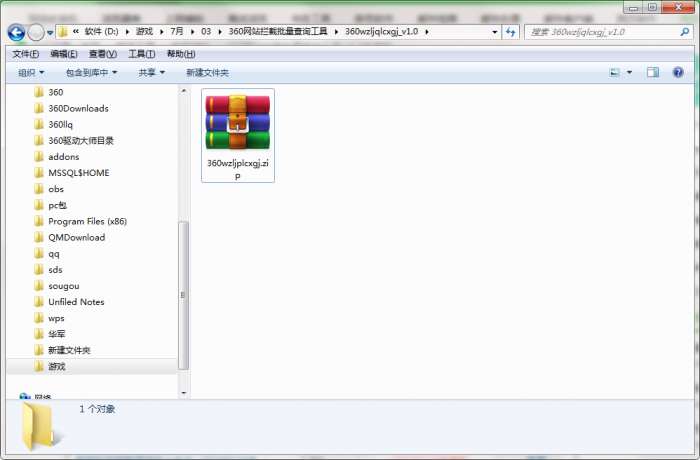Viewport: 700px width, 460px height.
Task: Click the Forward navigation arrow
Action: click(x=36, y=32)
